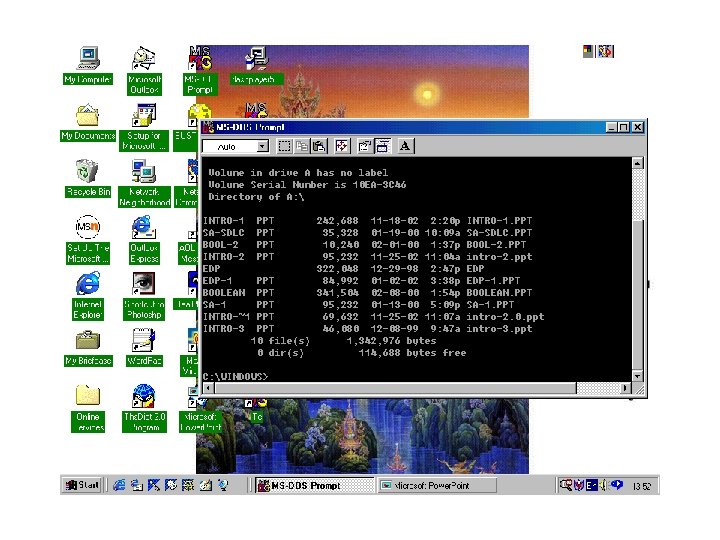Select the MSN Set Up desktop icon
The image size is (720, 540).
point(88,239)
